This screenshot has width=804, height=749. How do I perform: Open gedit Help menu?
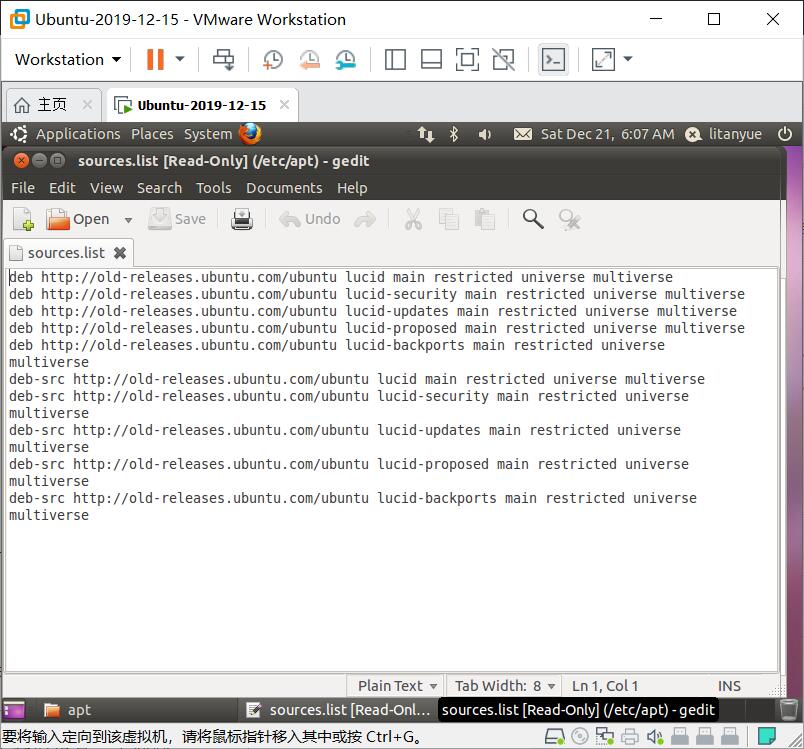pos(352,188)
